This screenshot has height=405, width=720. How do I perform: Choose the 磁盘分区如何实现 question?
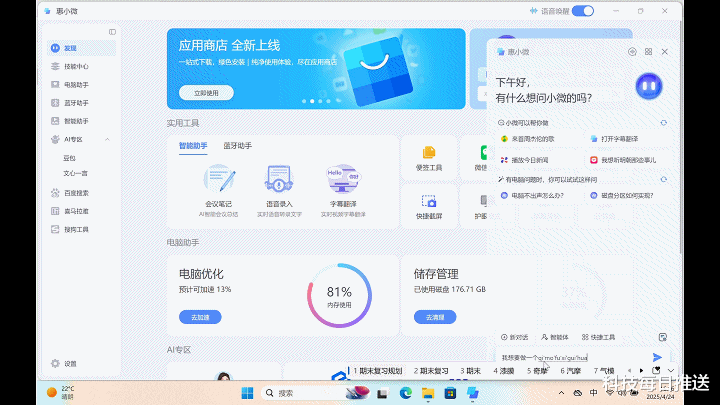coord(622,196)
